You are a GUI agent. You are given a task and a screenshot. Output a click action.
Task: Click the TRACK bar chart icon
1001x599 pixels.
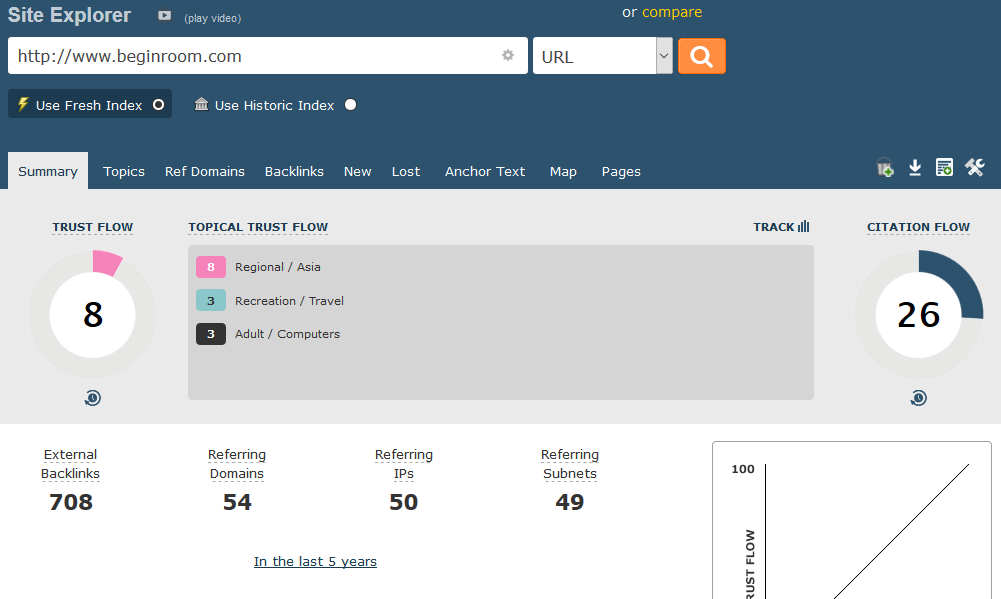click(804, 226)
